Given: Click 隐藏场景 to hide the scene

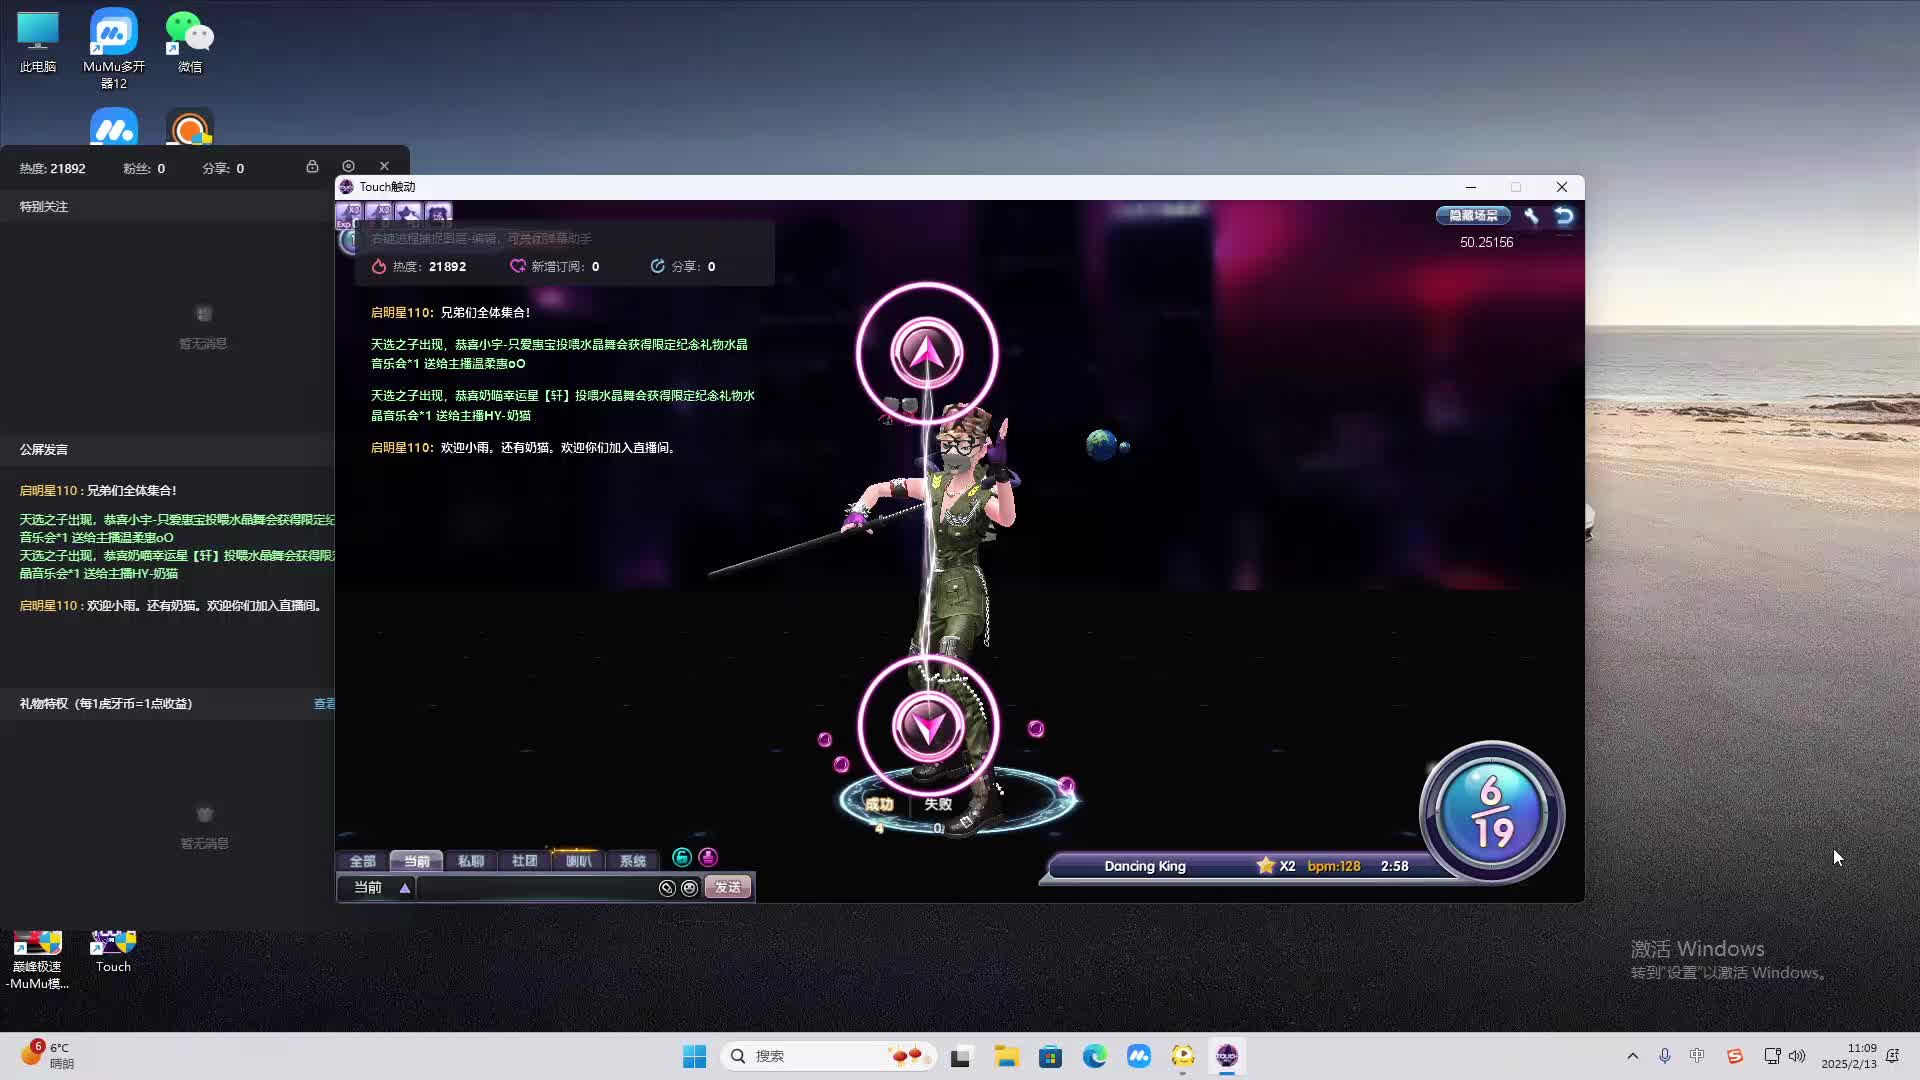Looking at the screenshot, I should tap(1472, 215).
